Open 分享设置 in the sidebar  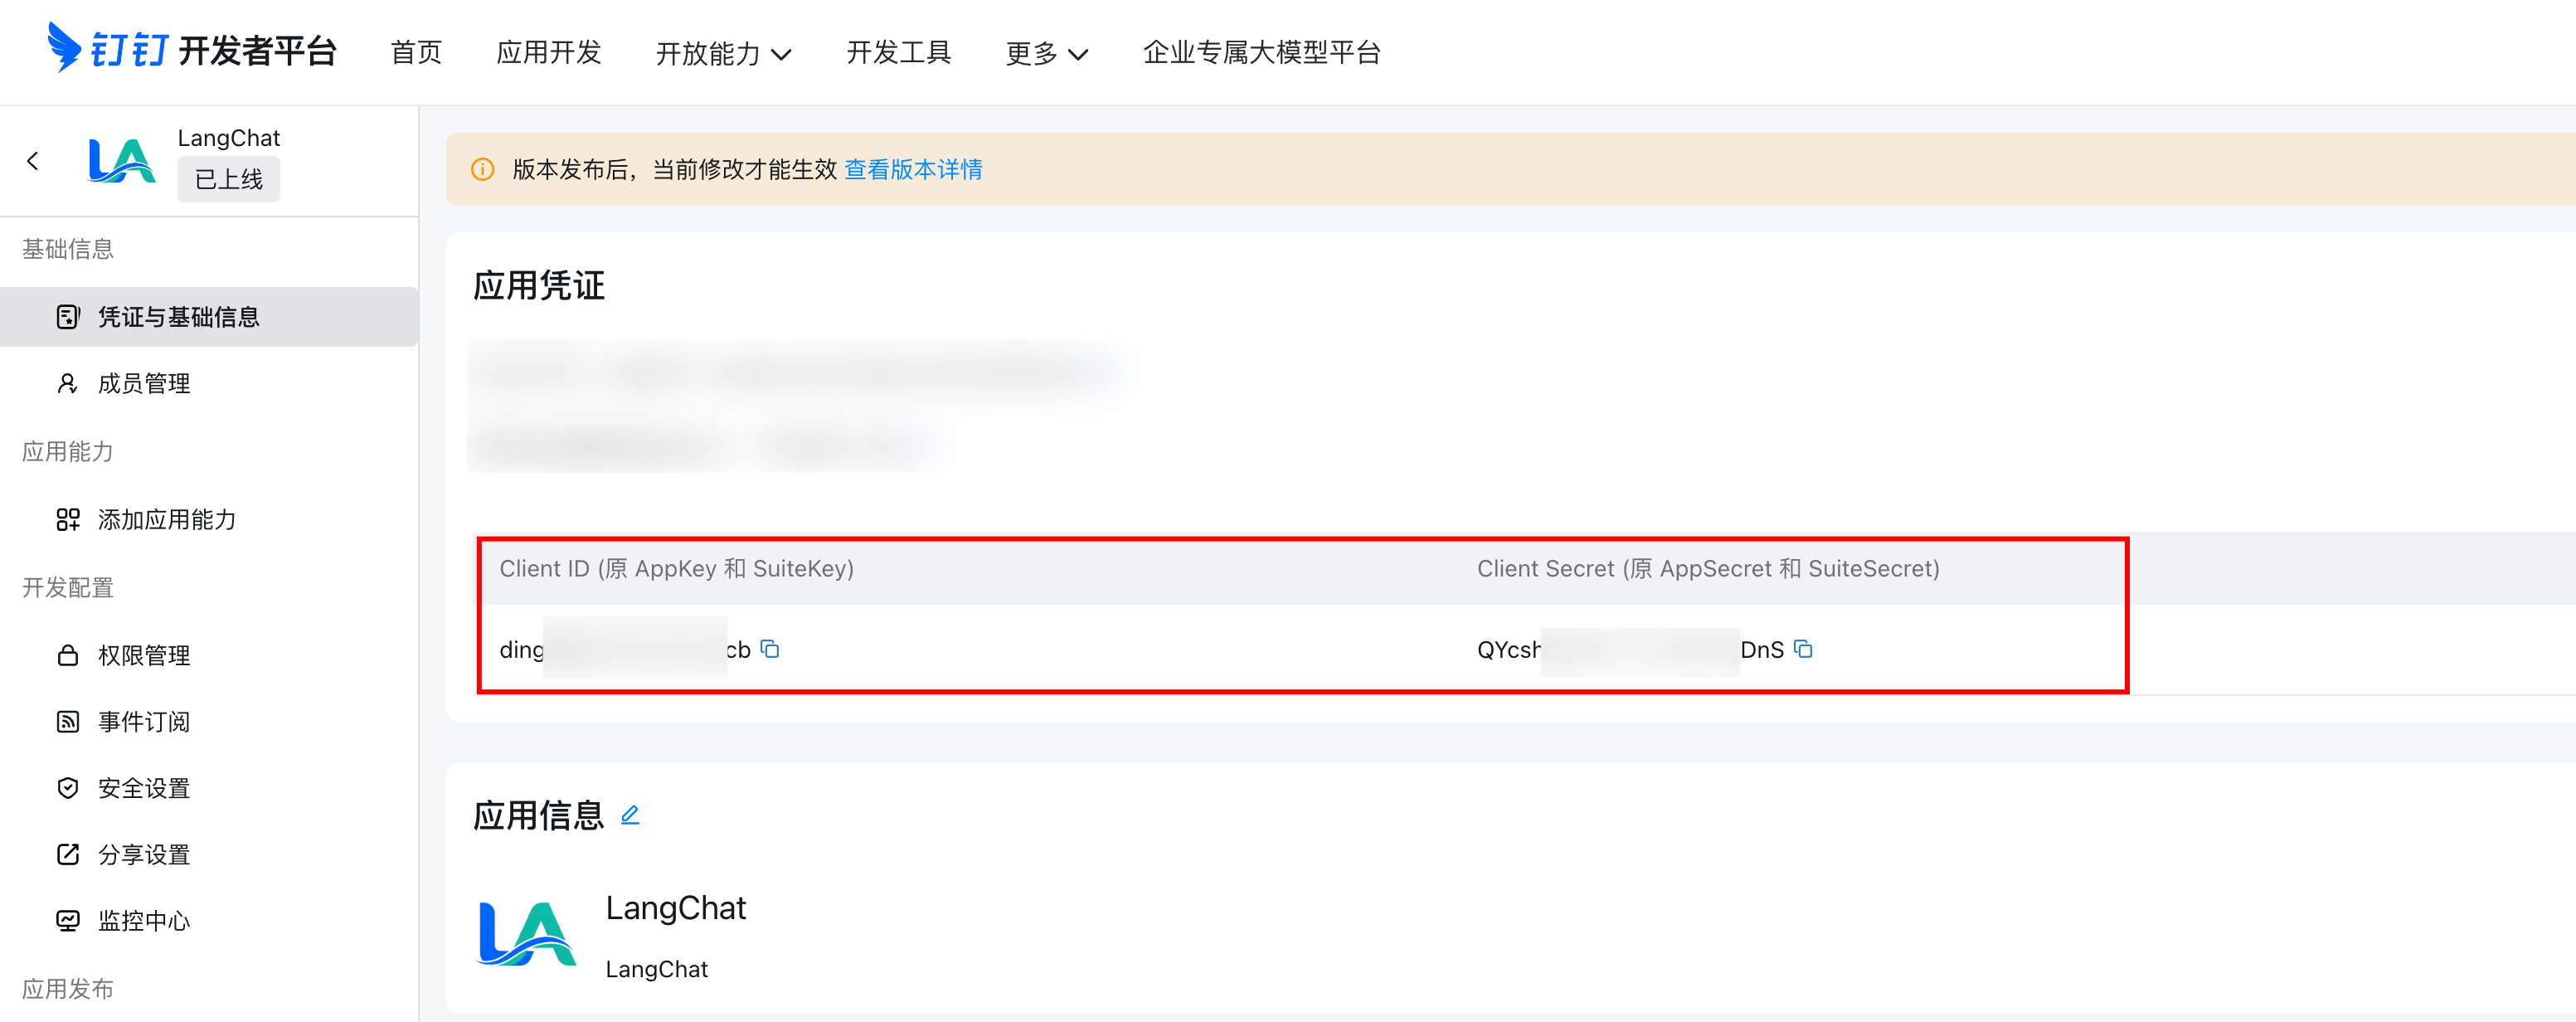[144, 855]
